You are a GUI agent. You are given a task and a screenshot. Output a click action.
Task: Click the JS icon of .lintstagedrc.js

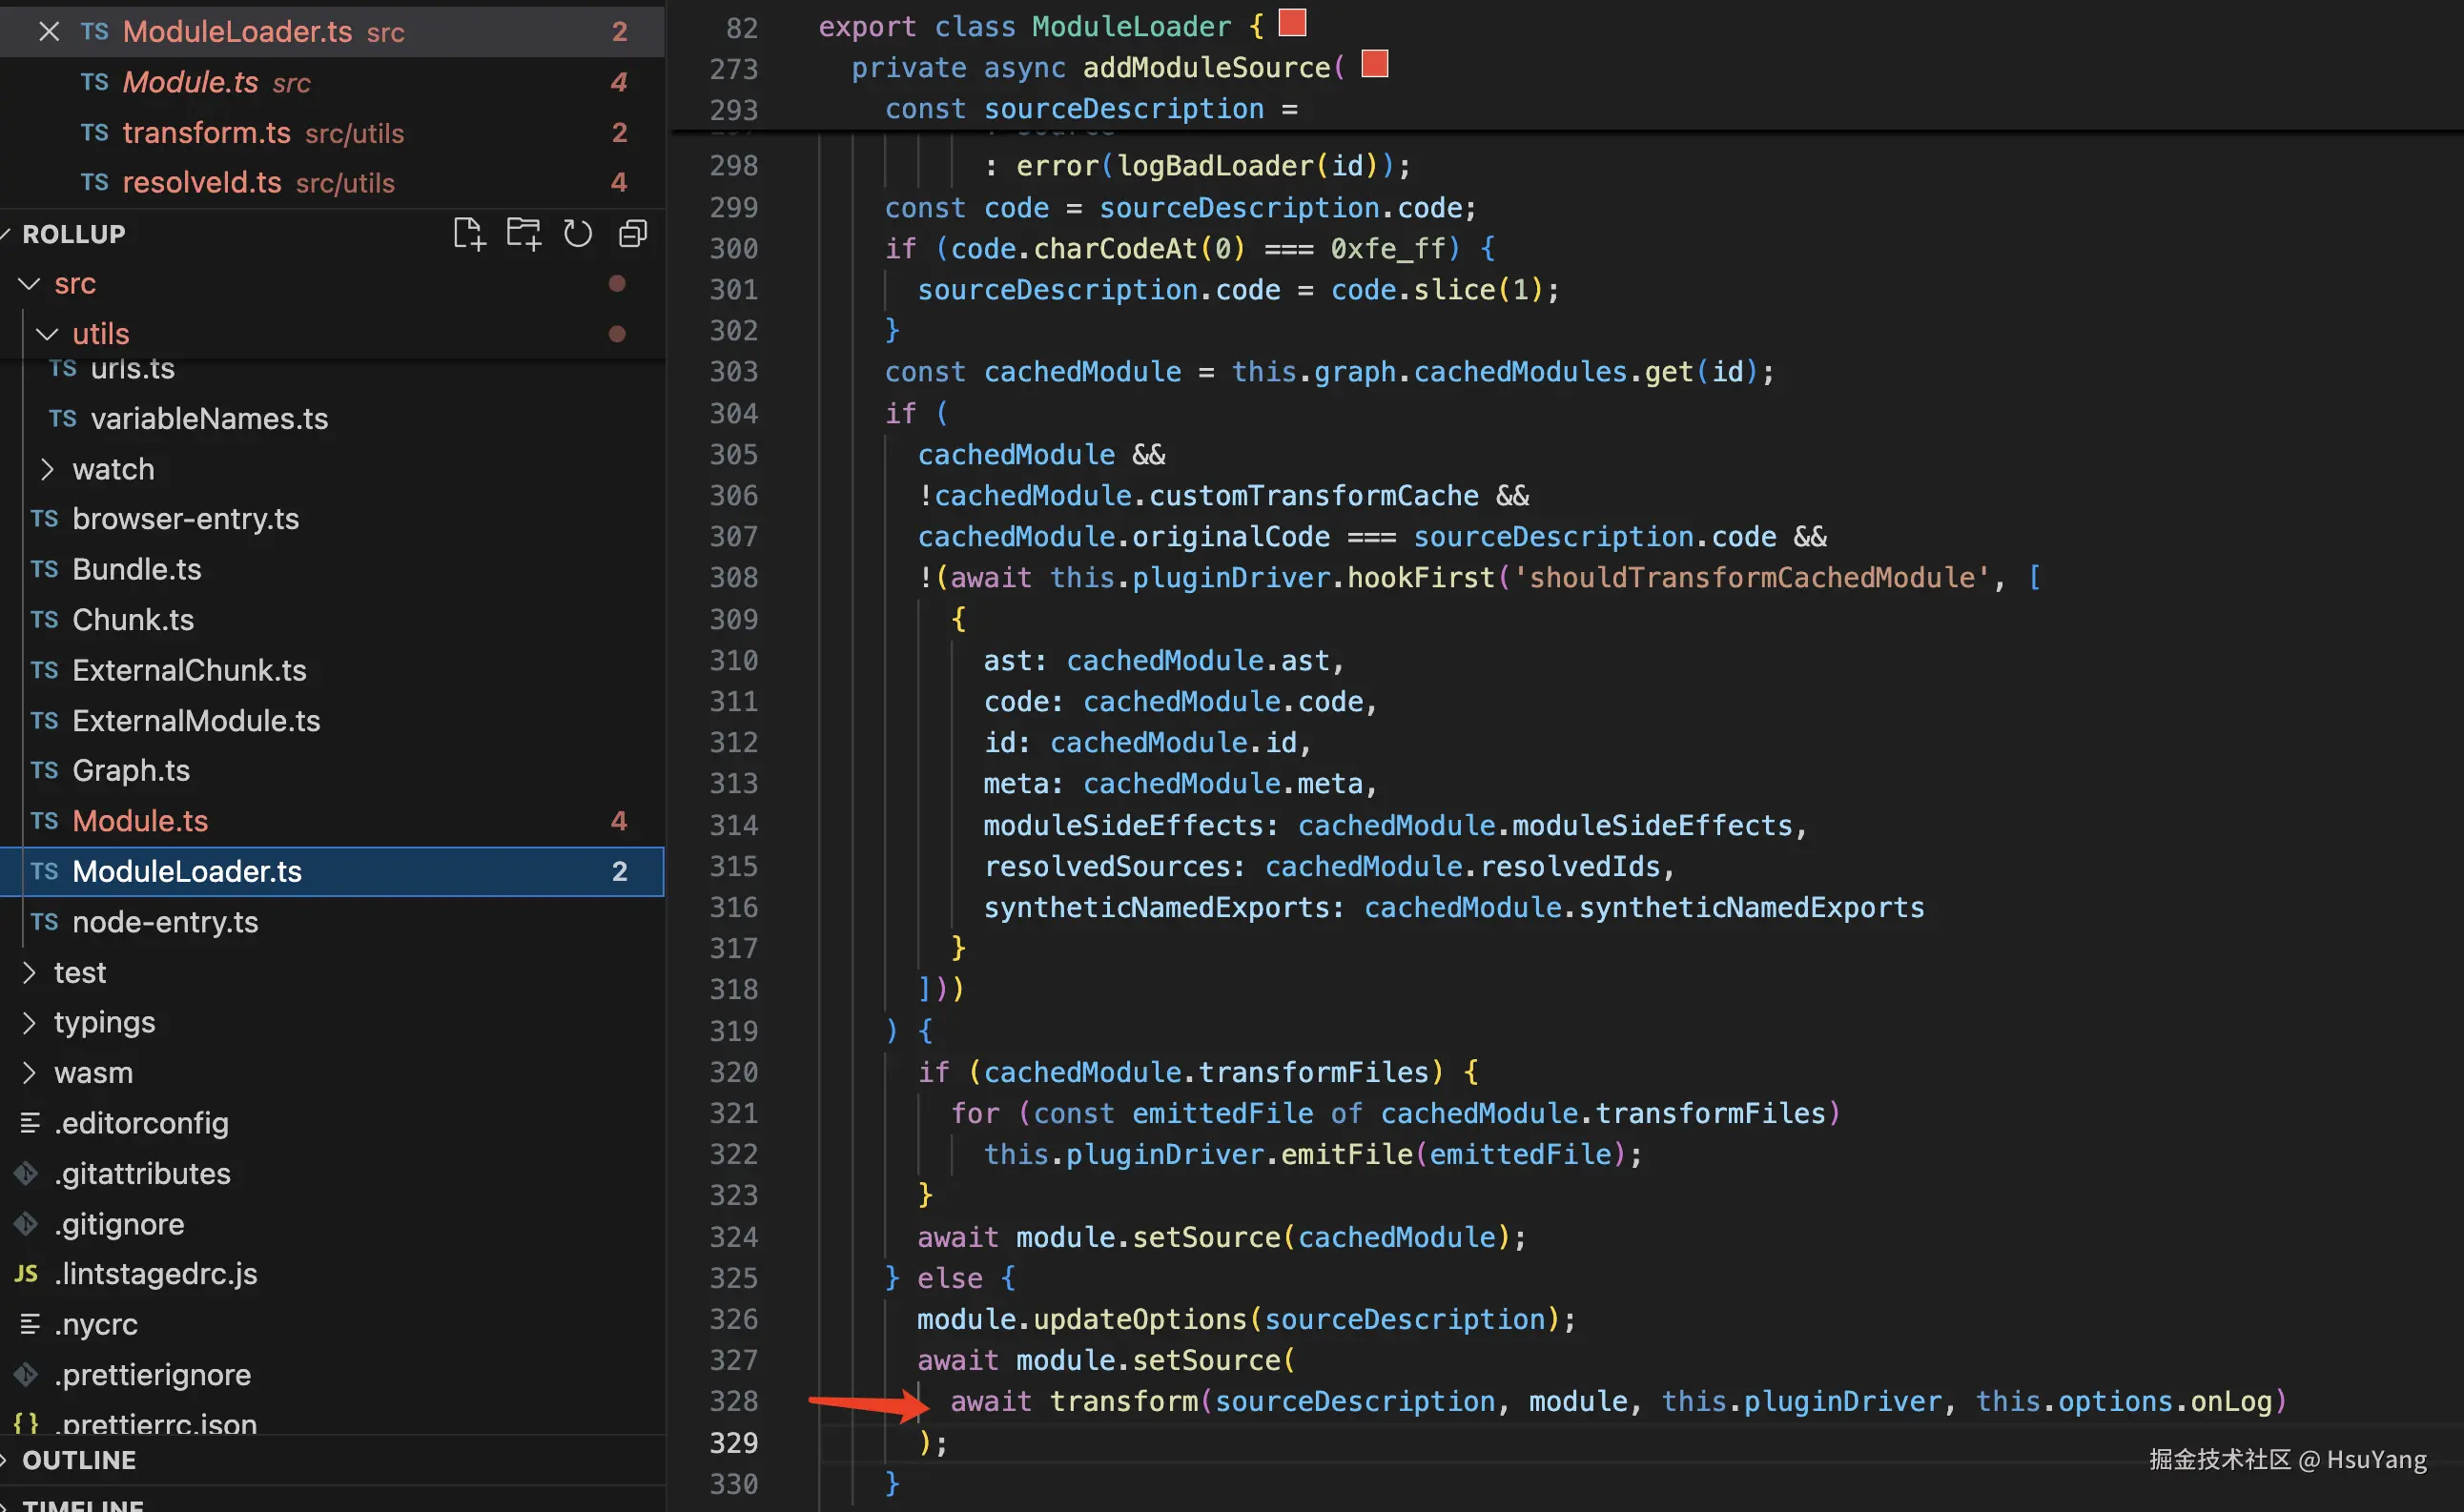tap(26, 1273)
